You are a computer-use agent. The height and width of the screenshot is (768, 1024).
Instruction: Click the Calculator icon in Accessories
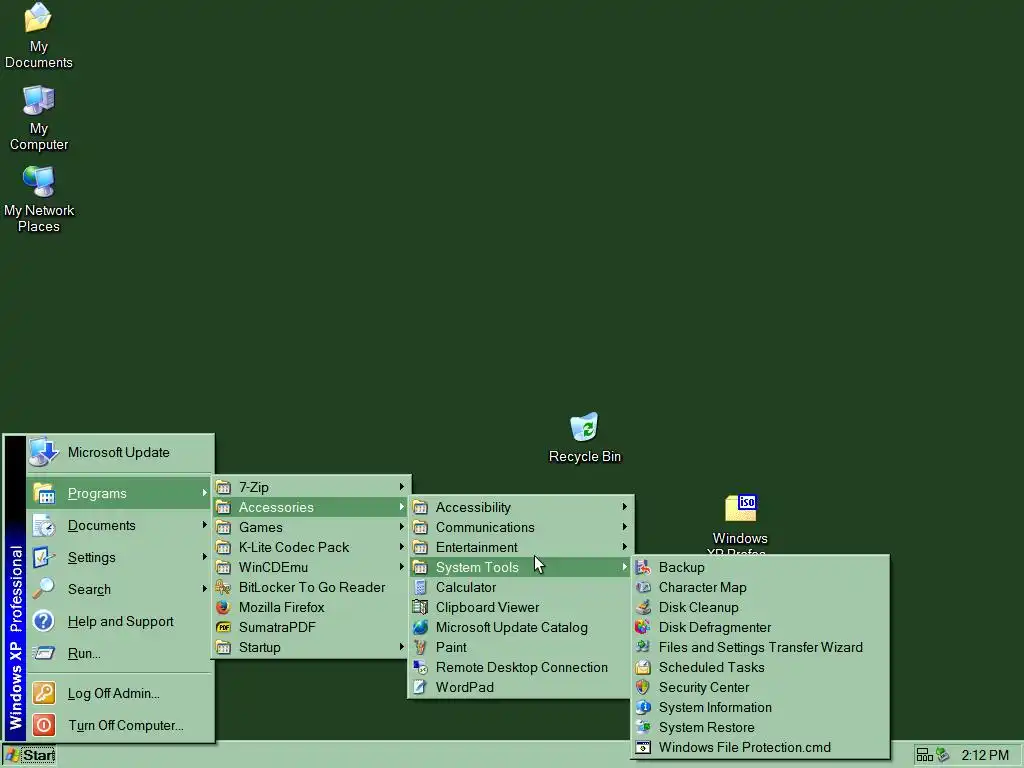click(420, 587)
